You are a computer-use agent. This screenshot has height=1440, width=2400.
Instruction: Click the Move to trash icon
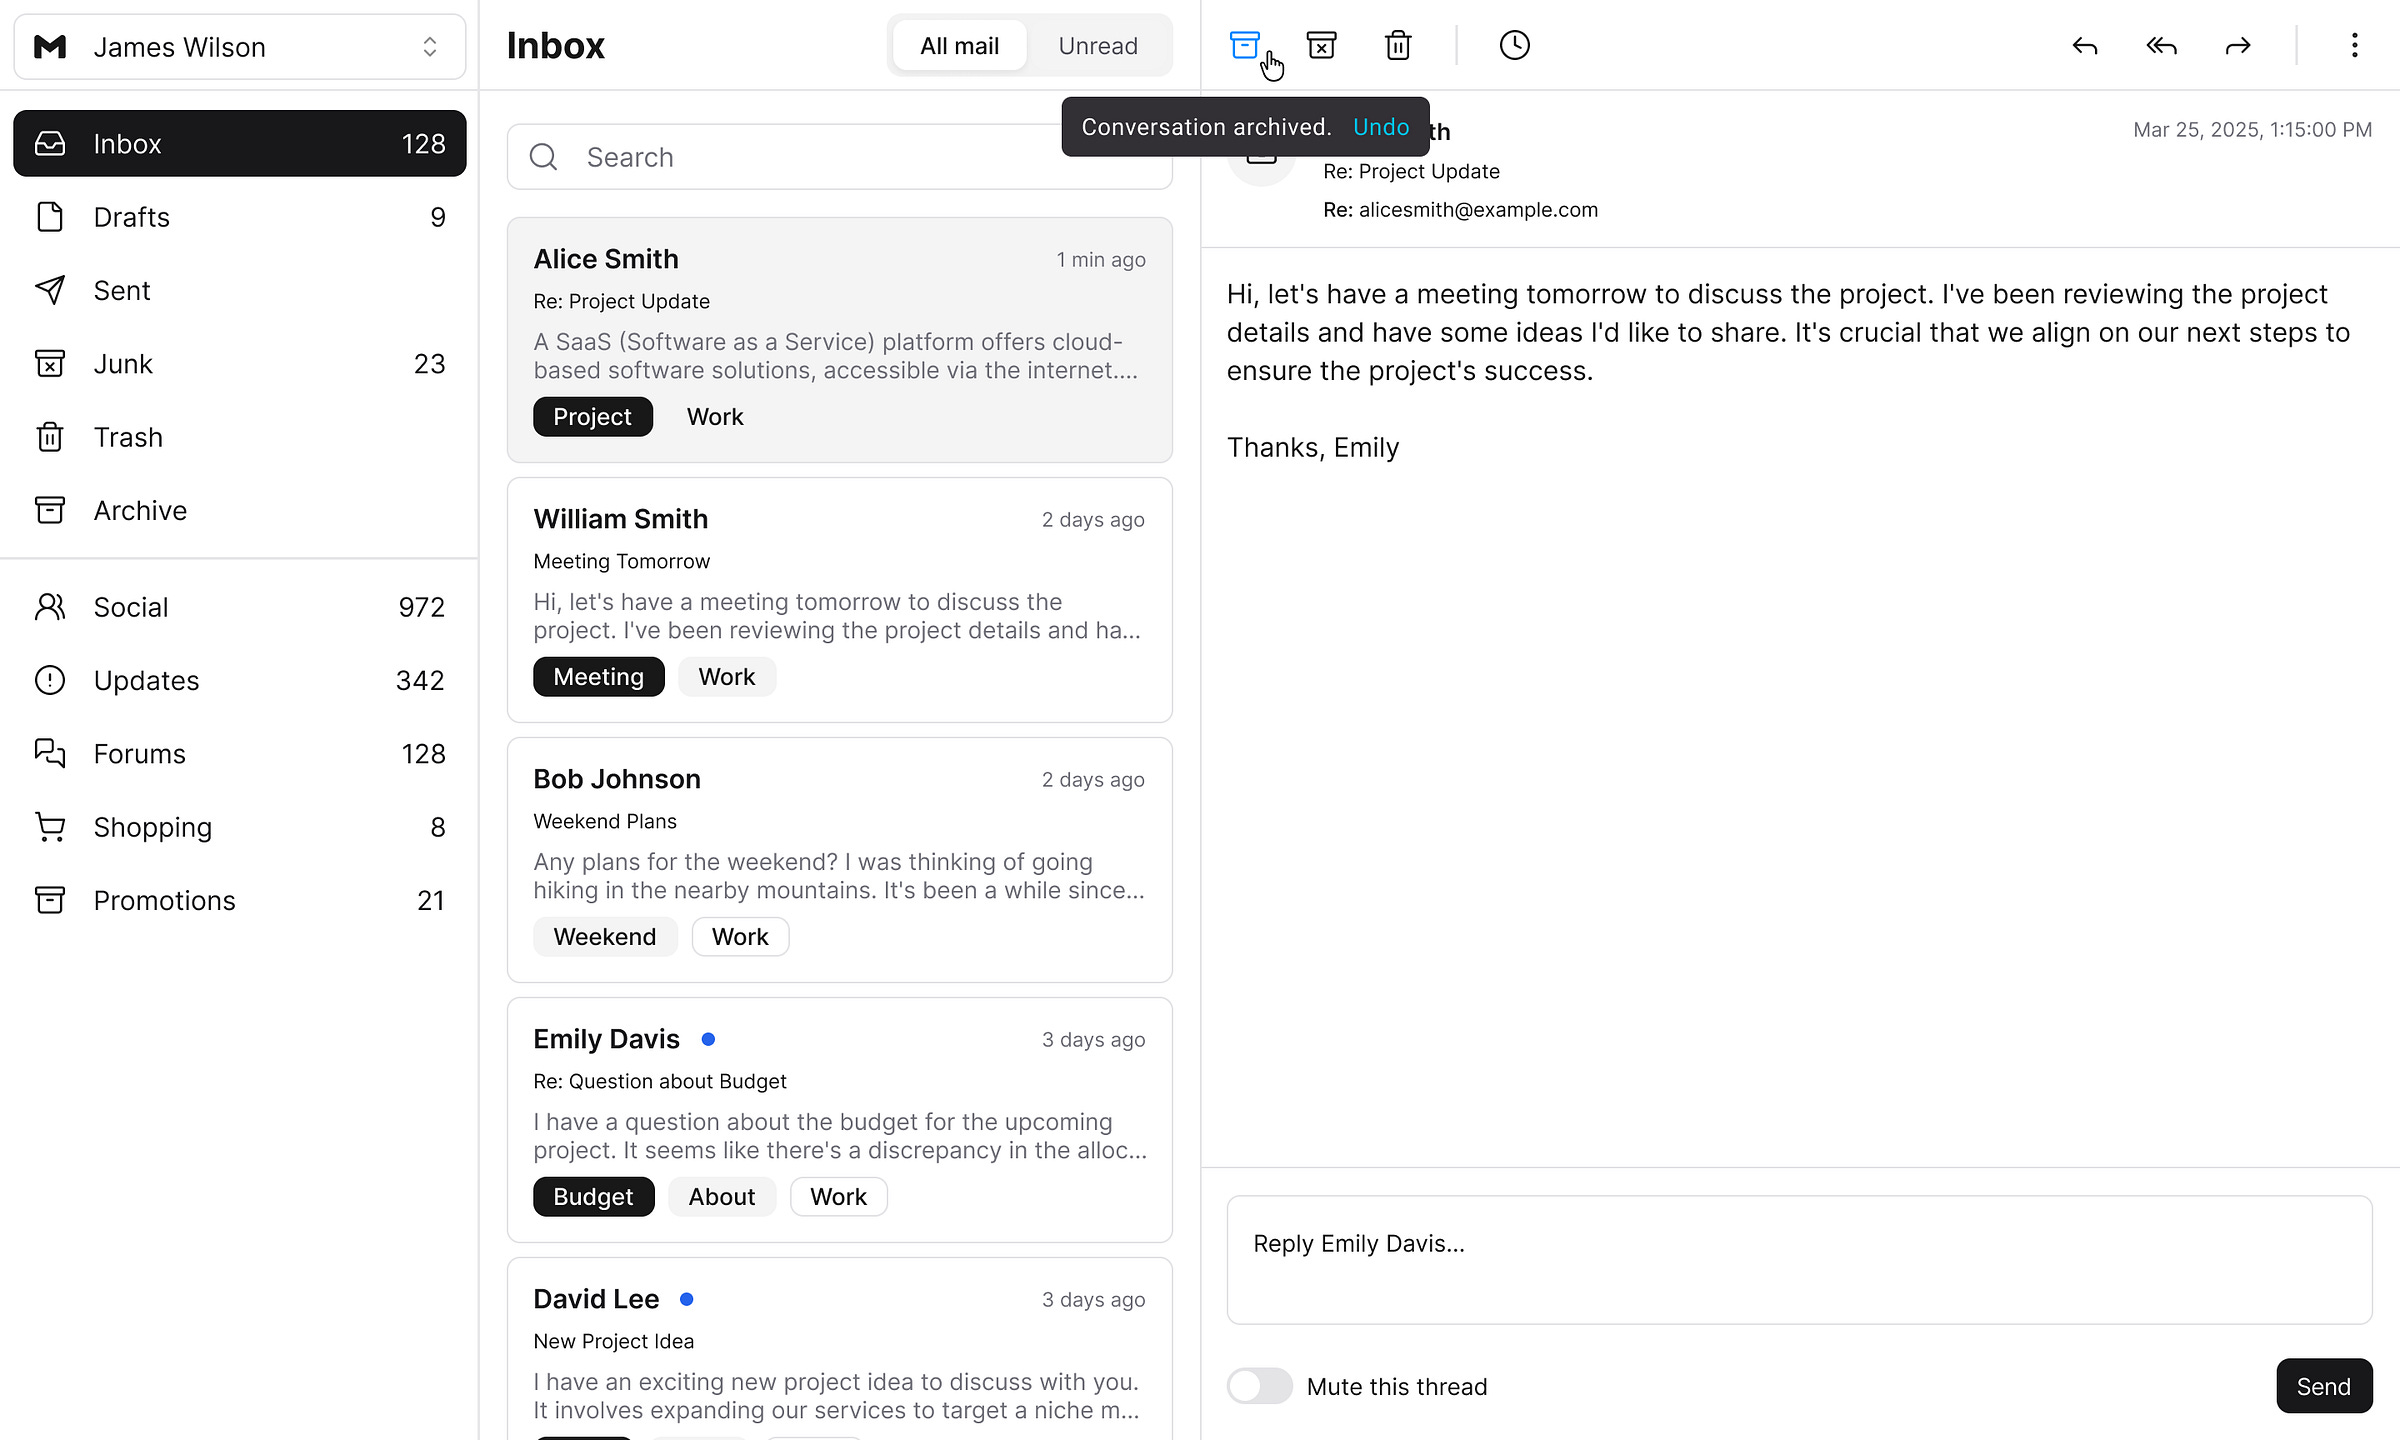(x=1398, y=45)
